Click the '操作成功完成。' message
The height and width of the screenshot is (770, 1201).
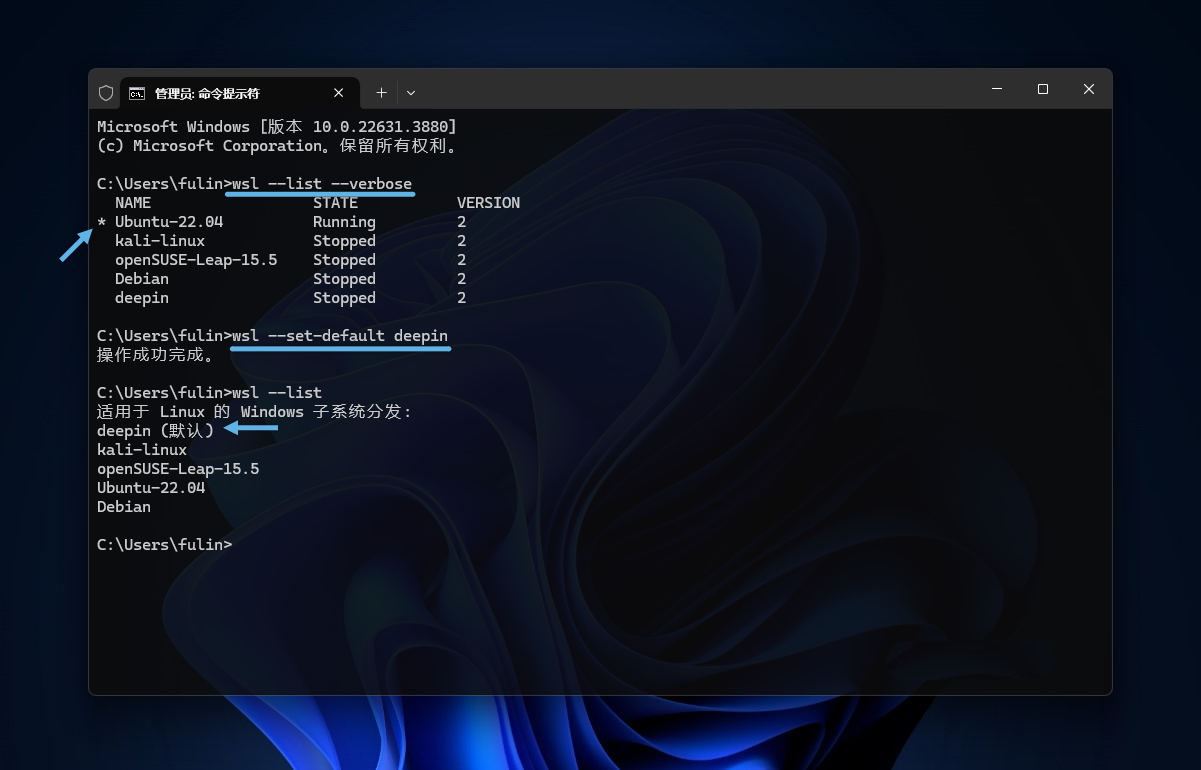click(x=156, y=355)
